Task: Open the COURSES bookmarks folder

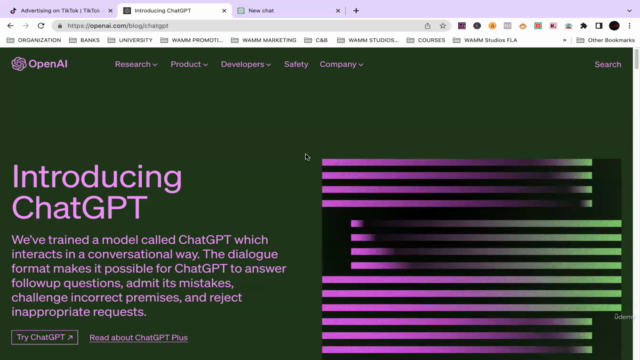Action: click(426, 40)
